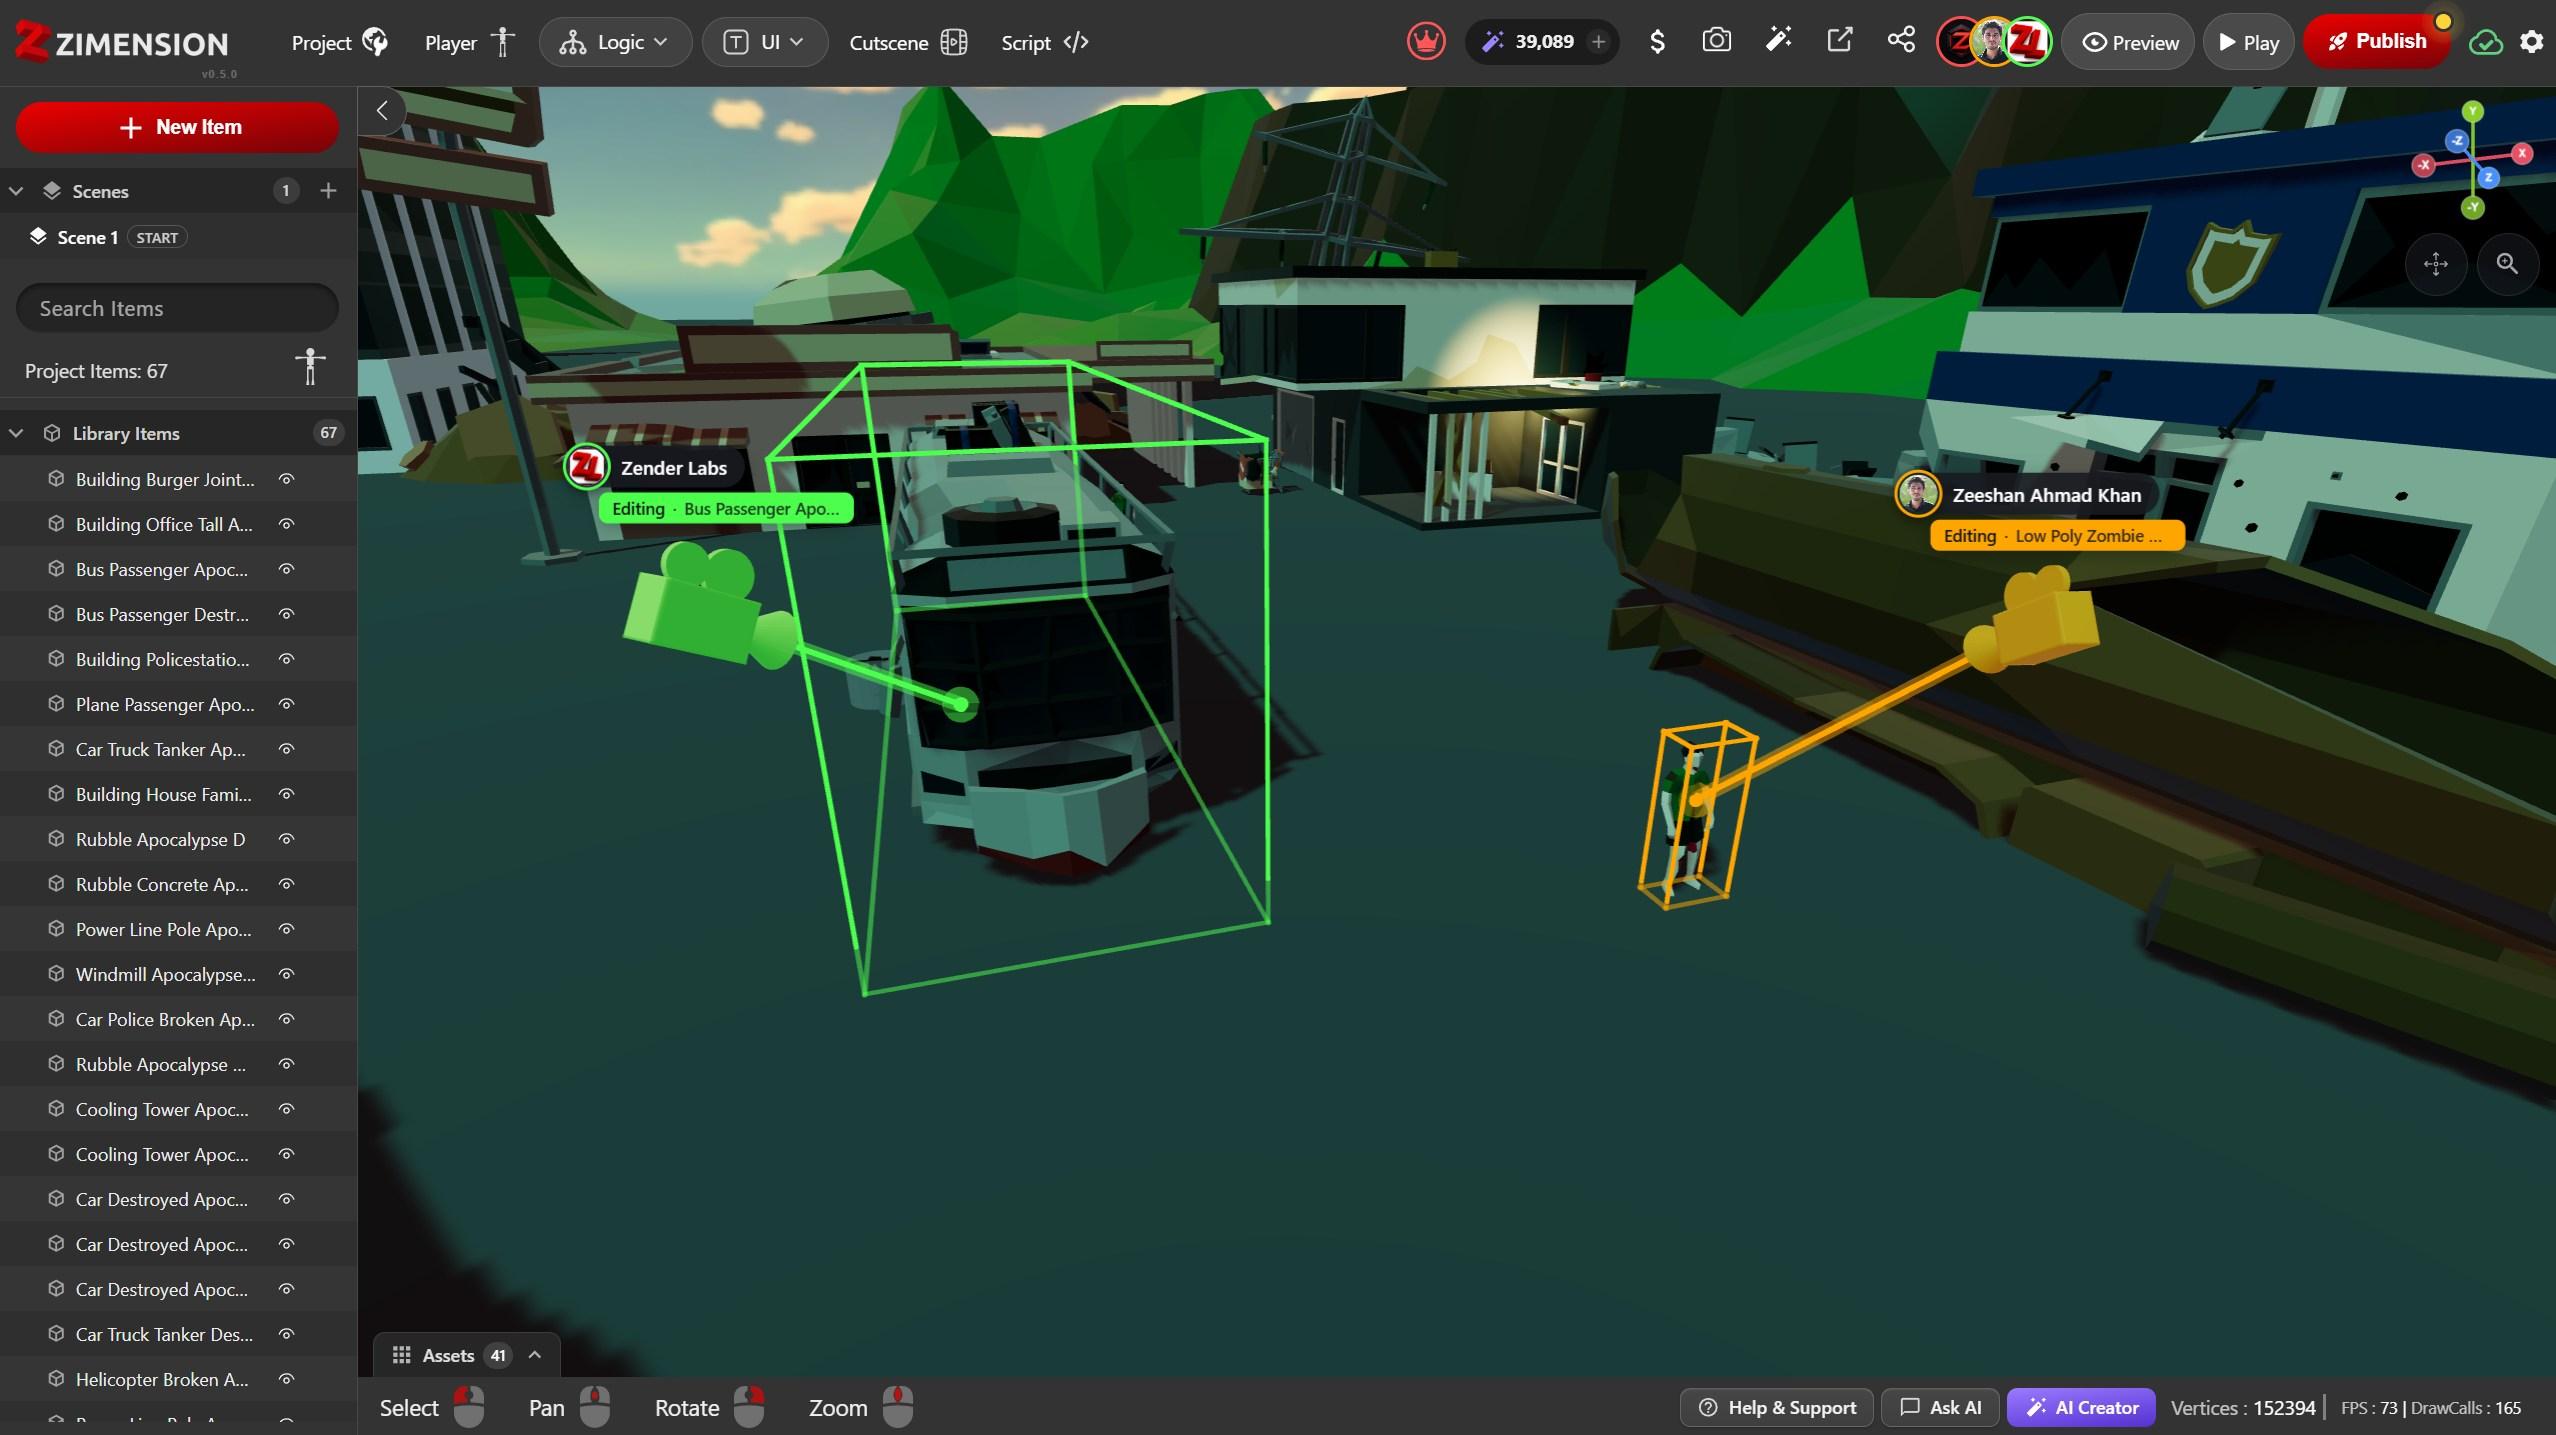Viewport: 2556px width, 1435px height.
Task: Toggle visibility of Windmill Apocalypse item
Action: tap(286, 974)
